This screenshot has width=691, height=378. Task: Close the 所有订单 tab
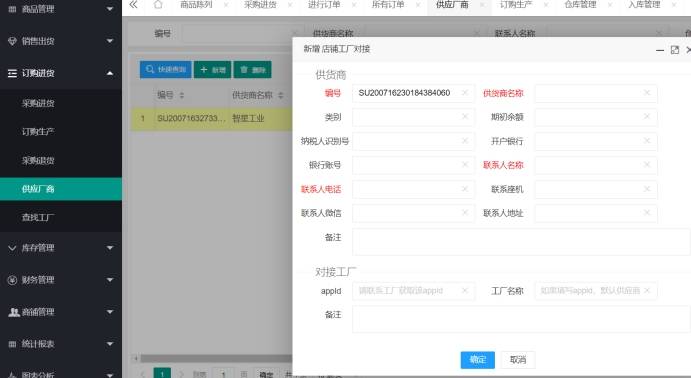(418, 5)
